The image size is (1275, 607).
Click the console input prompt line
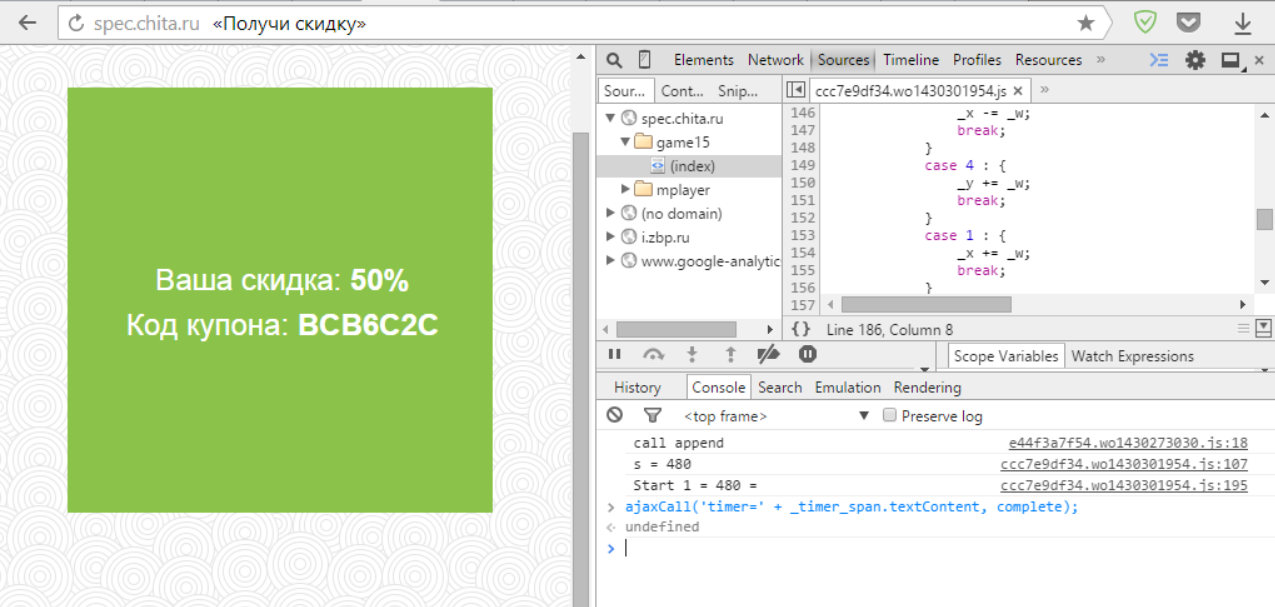click(900, 548)
